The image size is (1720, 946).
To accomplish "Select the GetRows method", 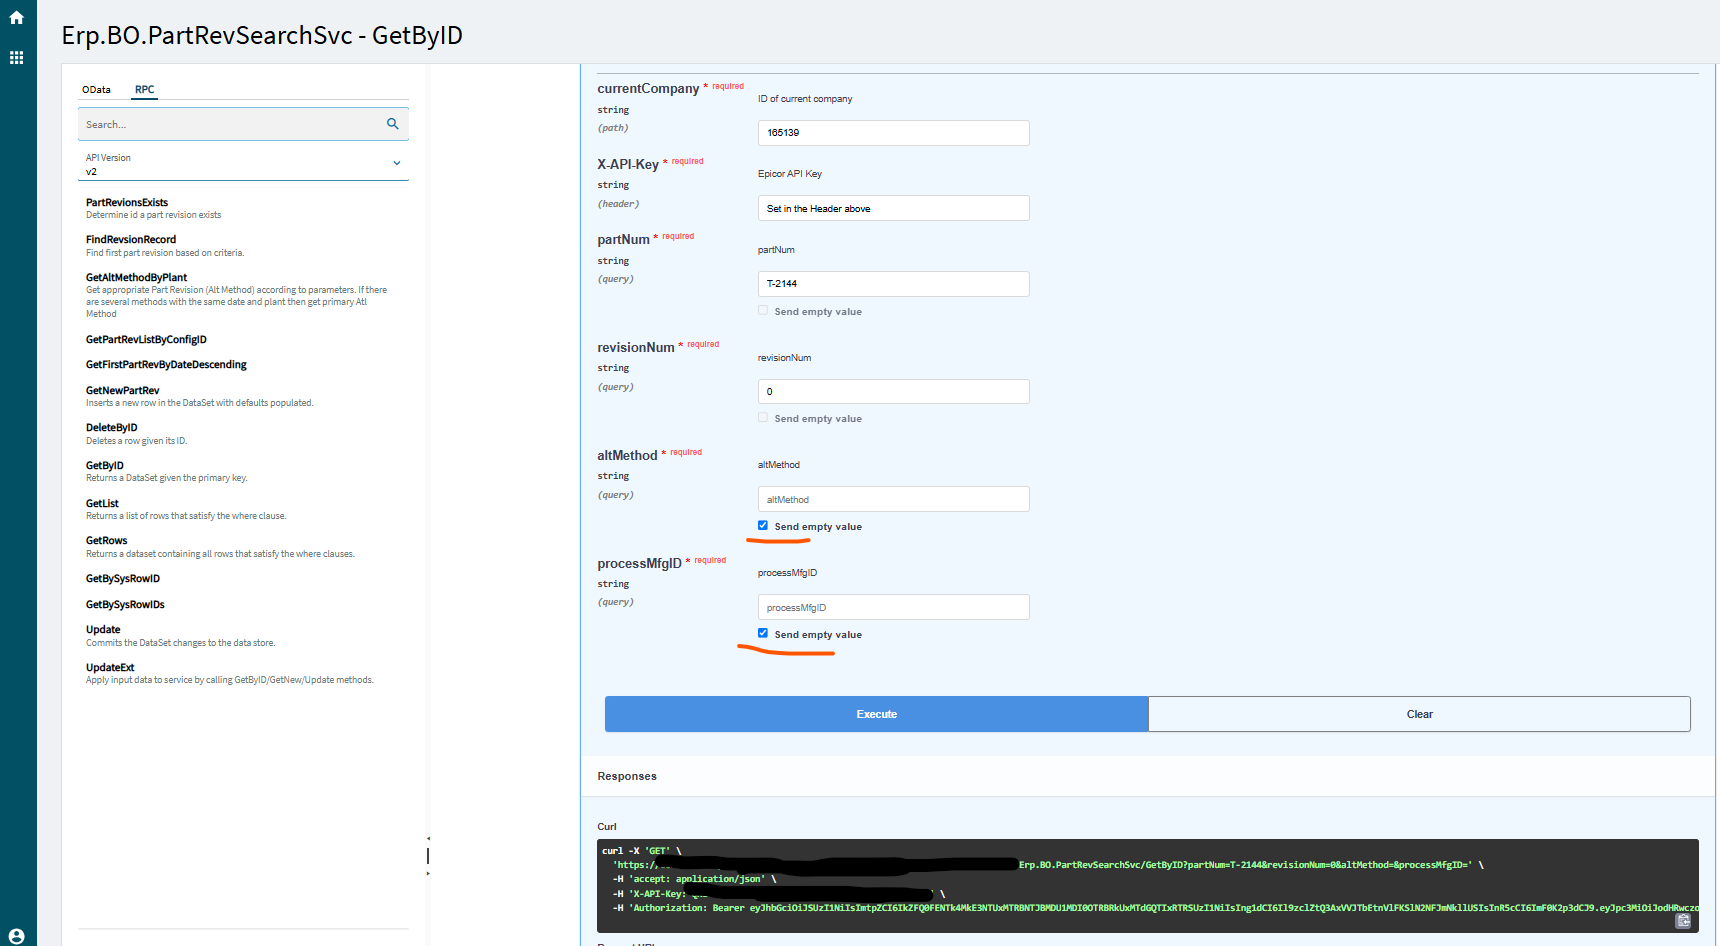I will pyautogui.click(x=106, y=540).
